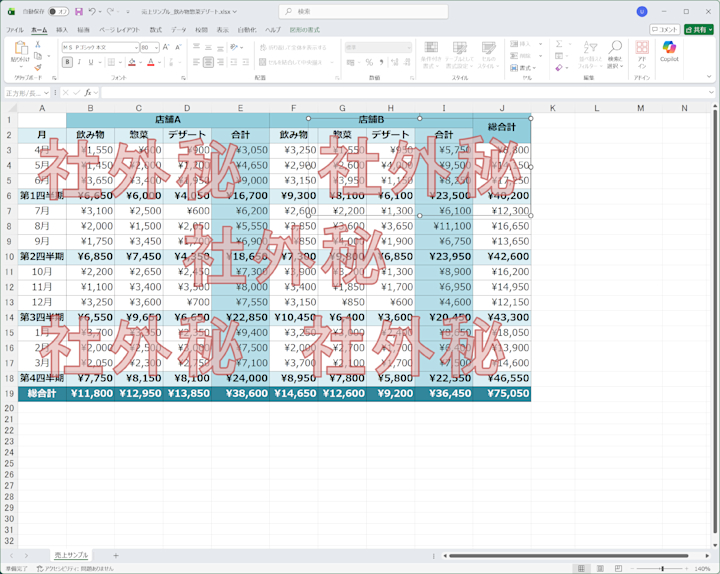
Task: Click increase indent icon
Action: 246,62
